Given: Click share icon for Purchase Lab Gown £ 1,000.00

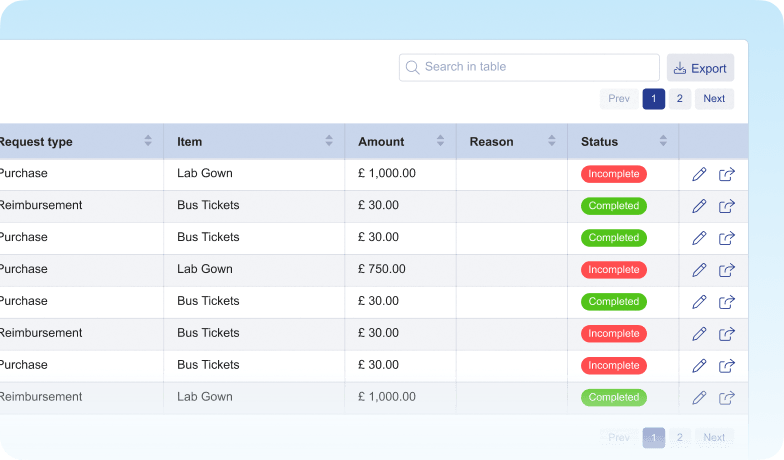Looking at the screenshot, I should pos(726,174).
